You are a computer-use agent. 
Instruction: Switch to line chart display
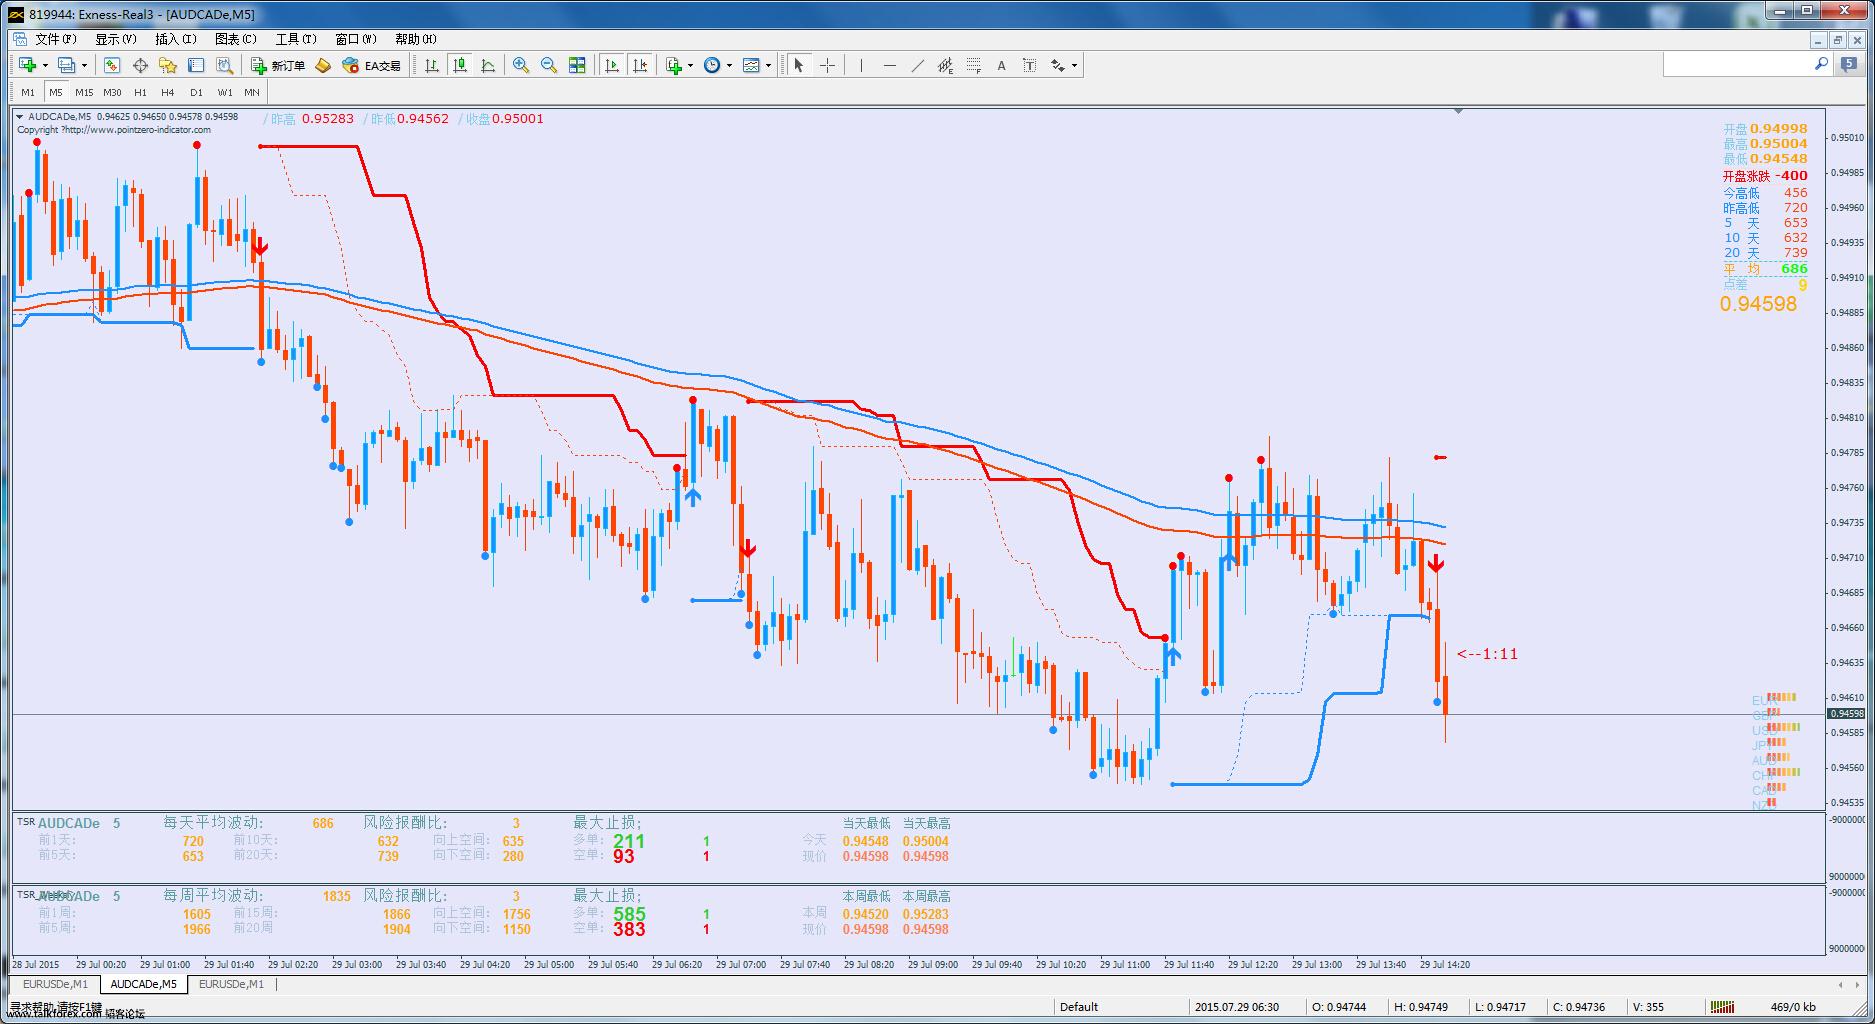[488, 65]
